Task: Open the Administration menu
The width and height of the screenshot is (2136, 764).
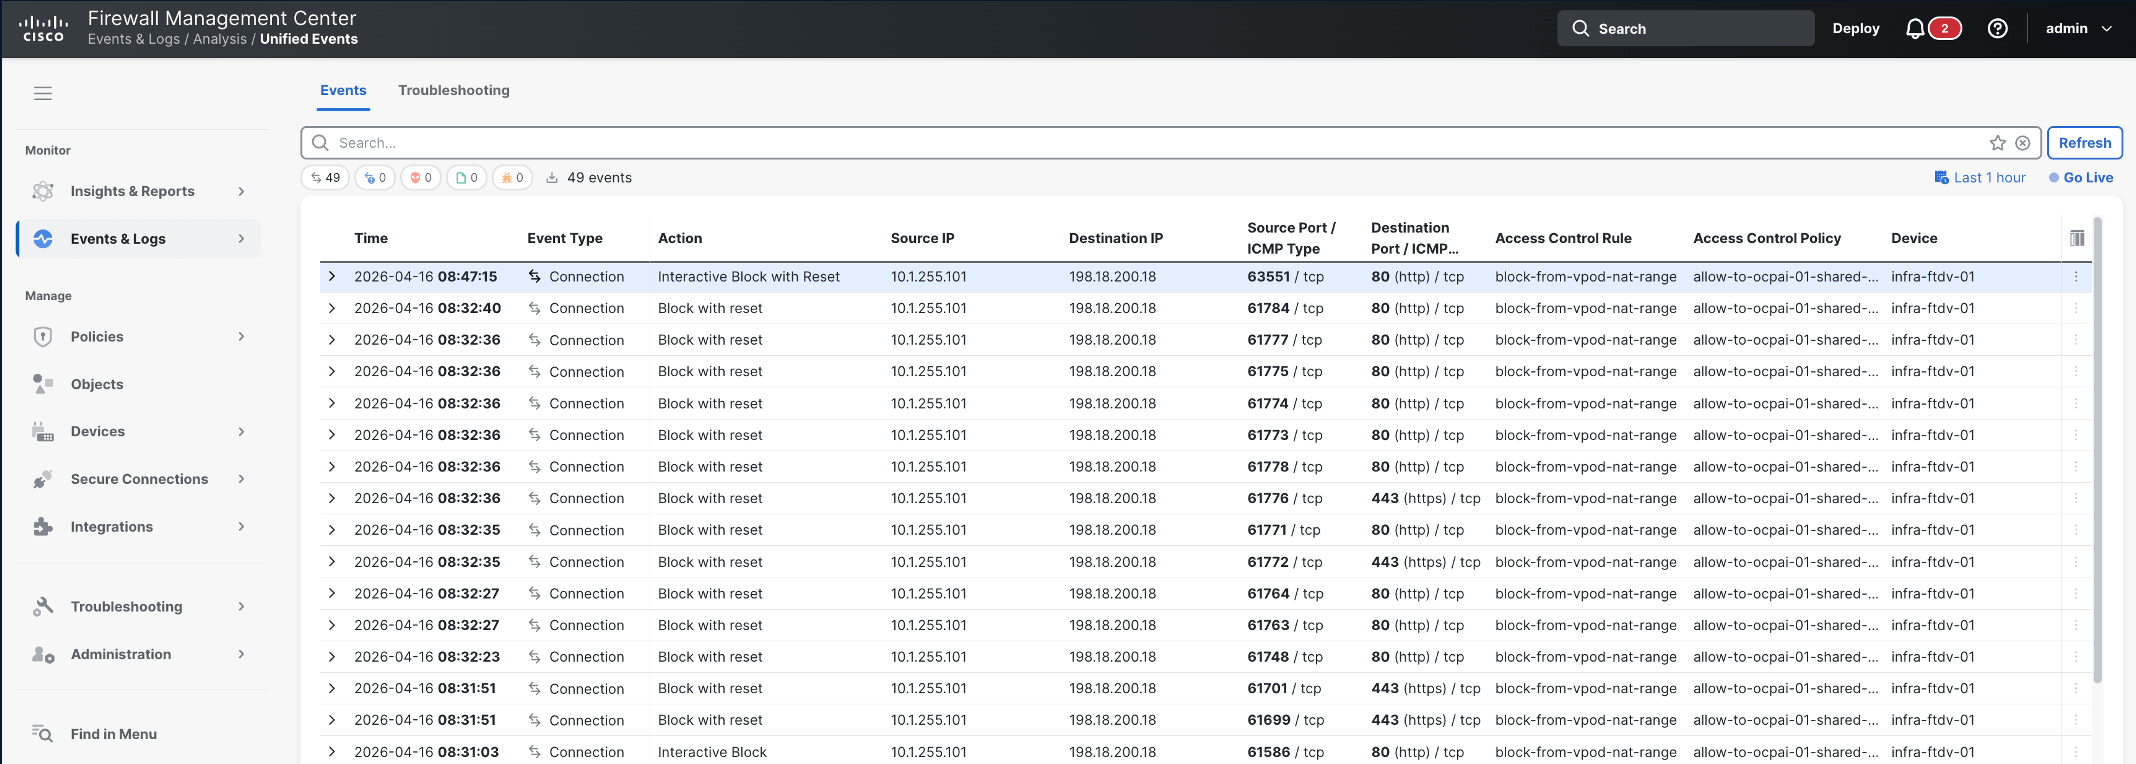Action: (x=139, y=654)
